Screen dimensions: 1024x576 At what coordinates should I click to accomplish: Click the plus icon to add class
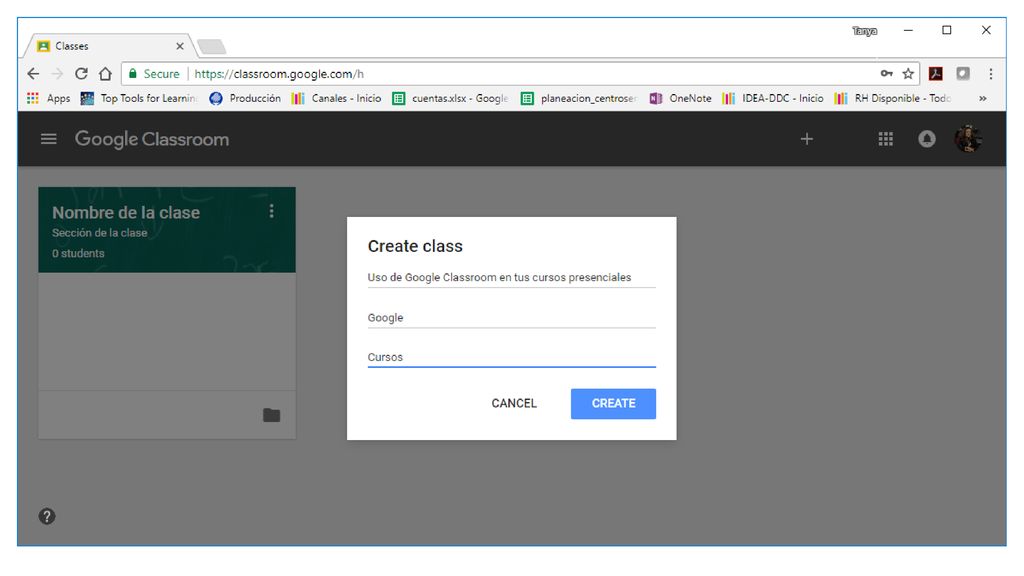[807, 138]
